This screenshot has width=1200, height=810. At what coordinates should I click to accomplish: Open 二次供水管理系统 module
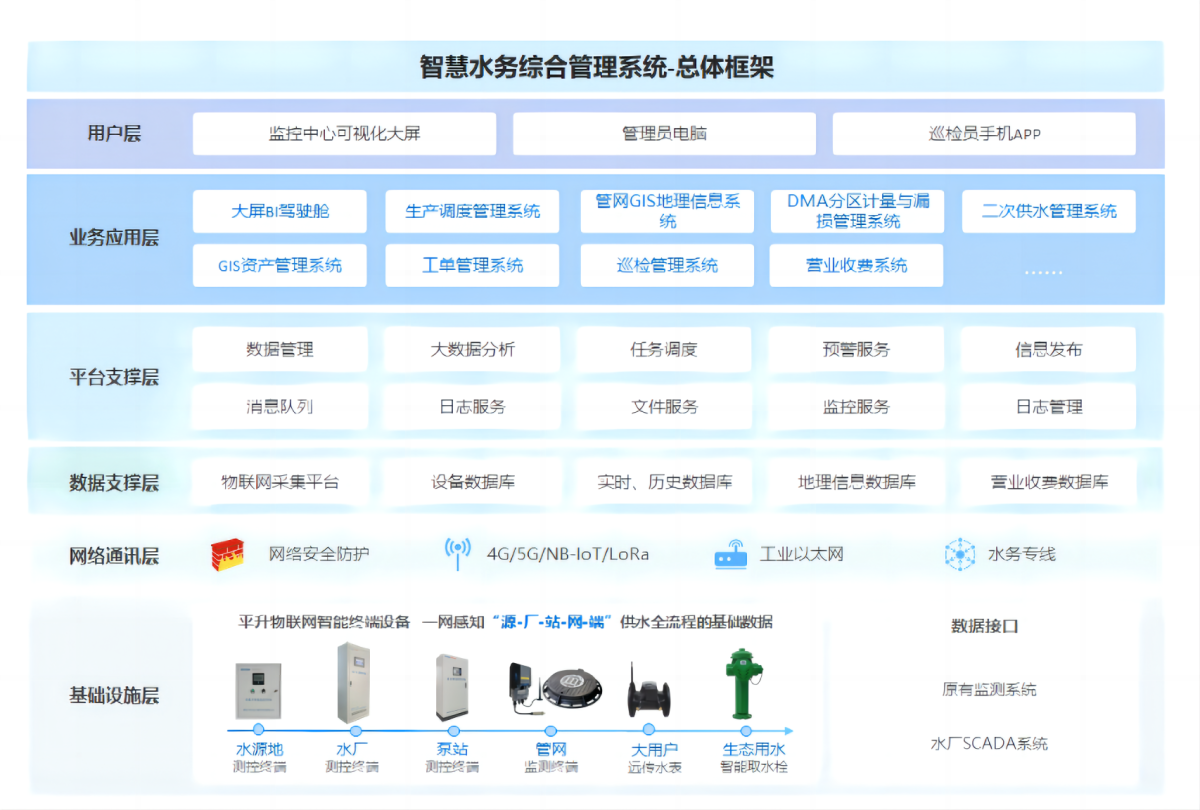1049,211
